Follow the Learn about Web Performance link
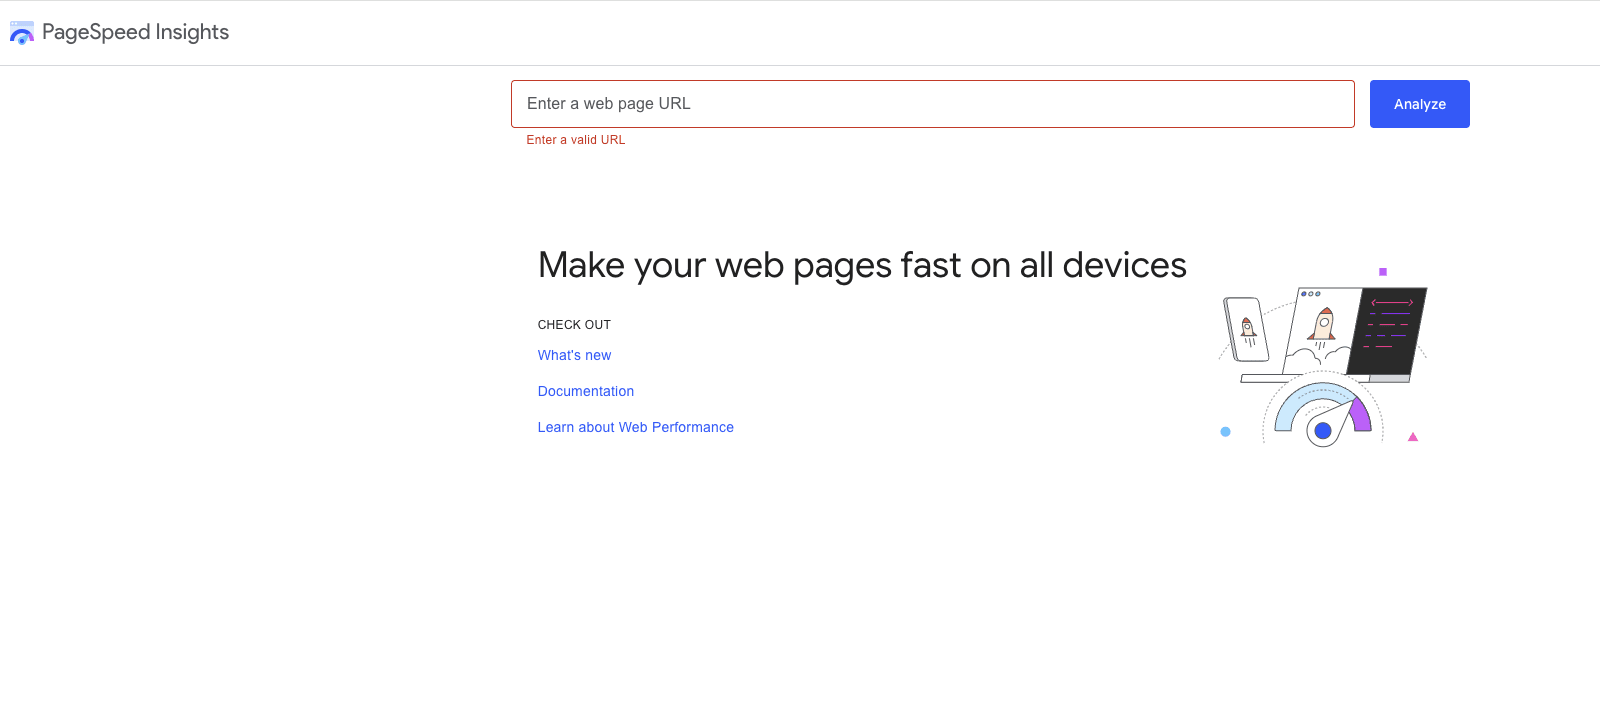Viewport: 1600px width, 707px height. pos(635,427)
